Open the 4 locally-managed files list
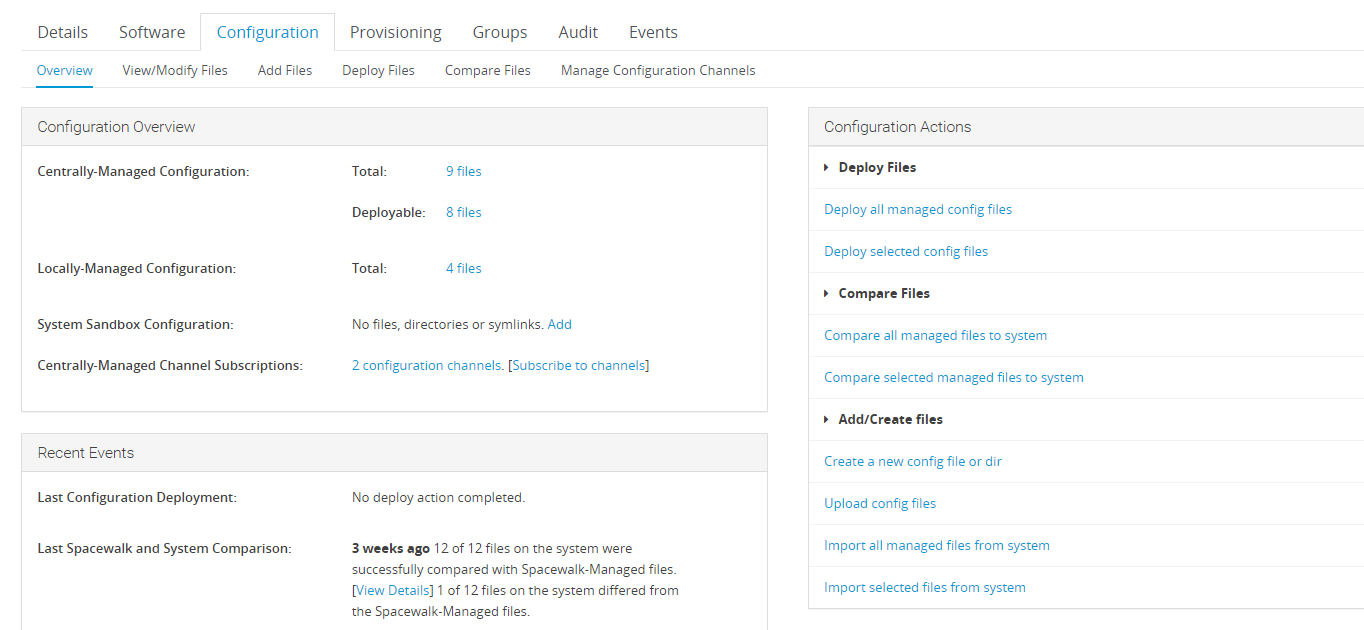Viewport: 1364px width, 630px height. (463, 268)
